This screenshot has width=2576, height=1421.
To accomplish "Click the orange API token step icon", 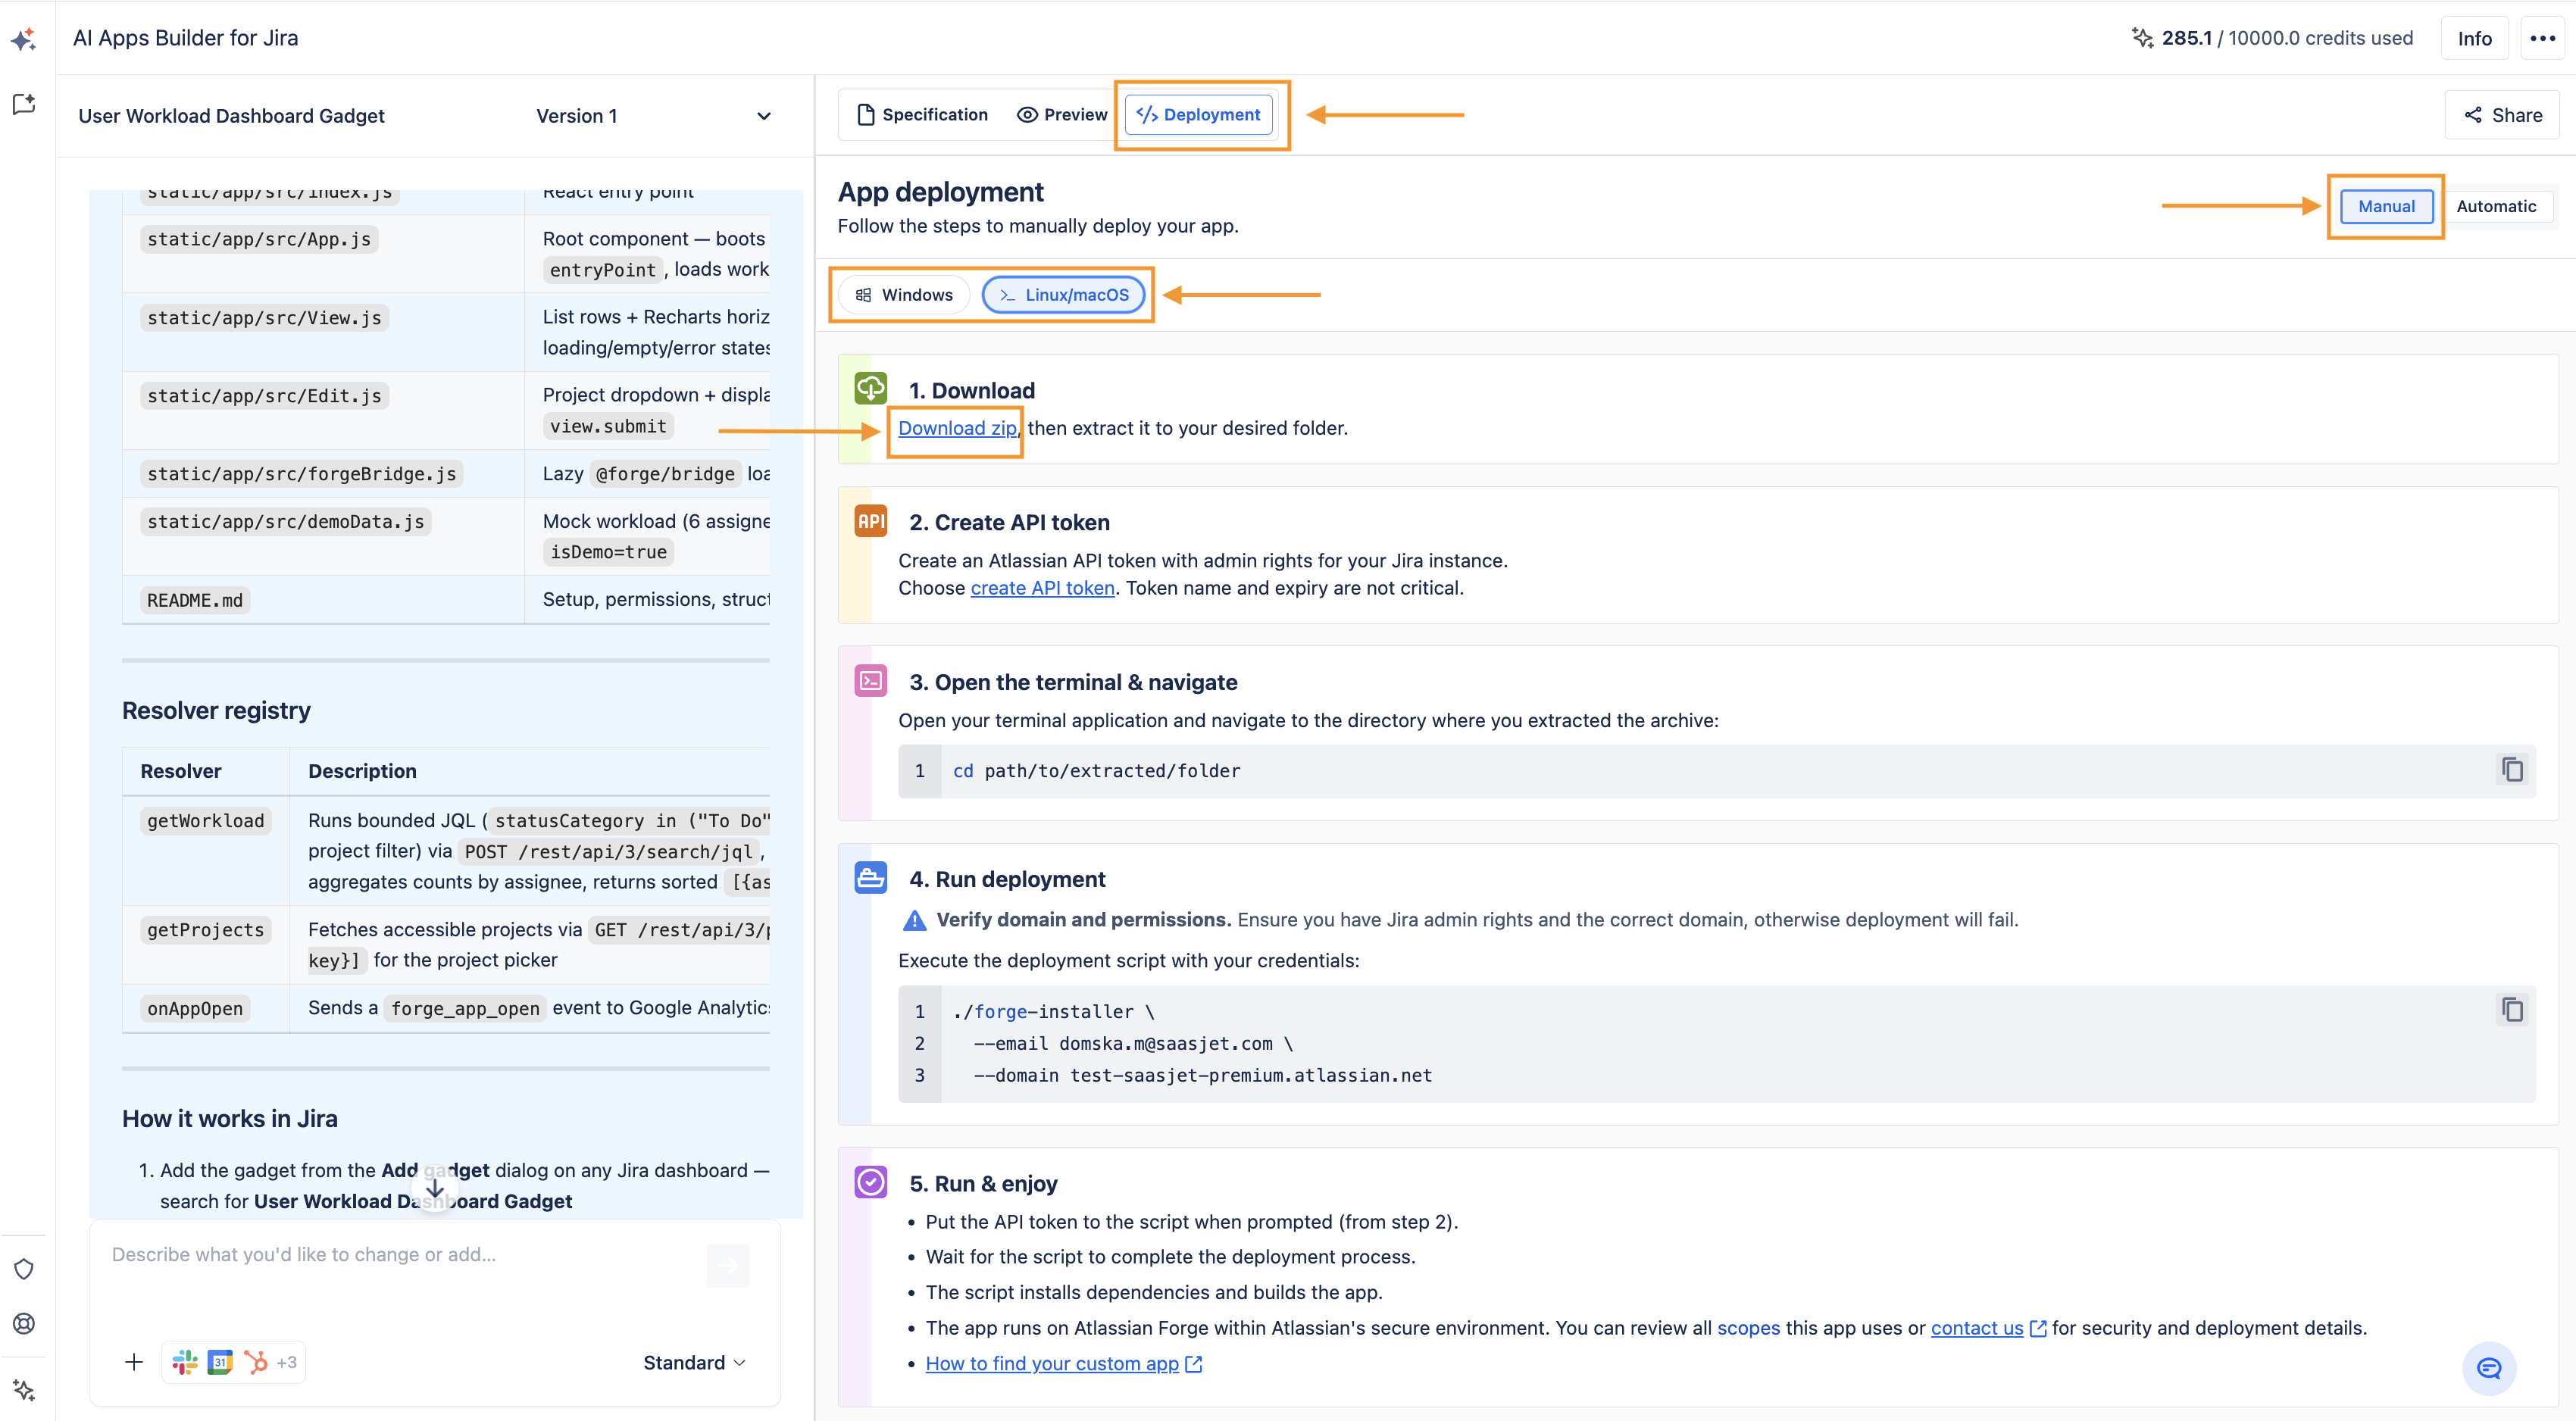I will [x=870, y=521].
